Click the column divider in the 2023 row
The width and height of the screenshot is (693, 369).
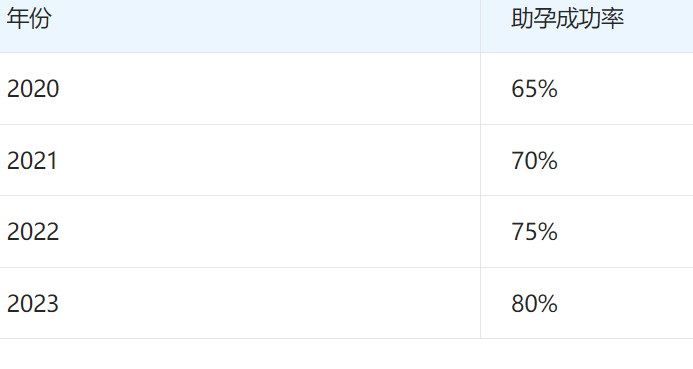click(x=480, y=303)
